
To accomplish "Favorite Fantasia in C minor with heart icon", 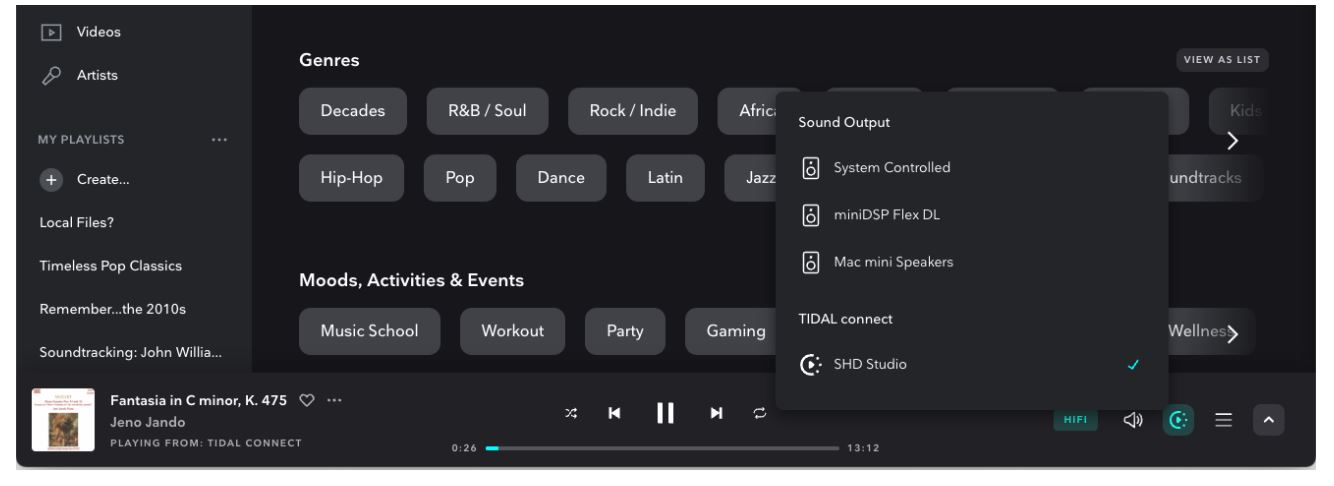I will coord(307,401).
